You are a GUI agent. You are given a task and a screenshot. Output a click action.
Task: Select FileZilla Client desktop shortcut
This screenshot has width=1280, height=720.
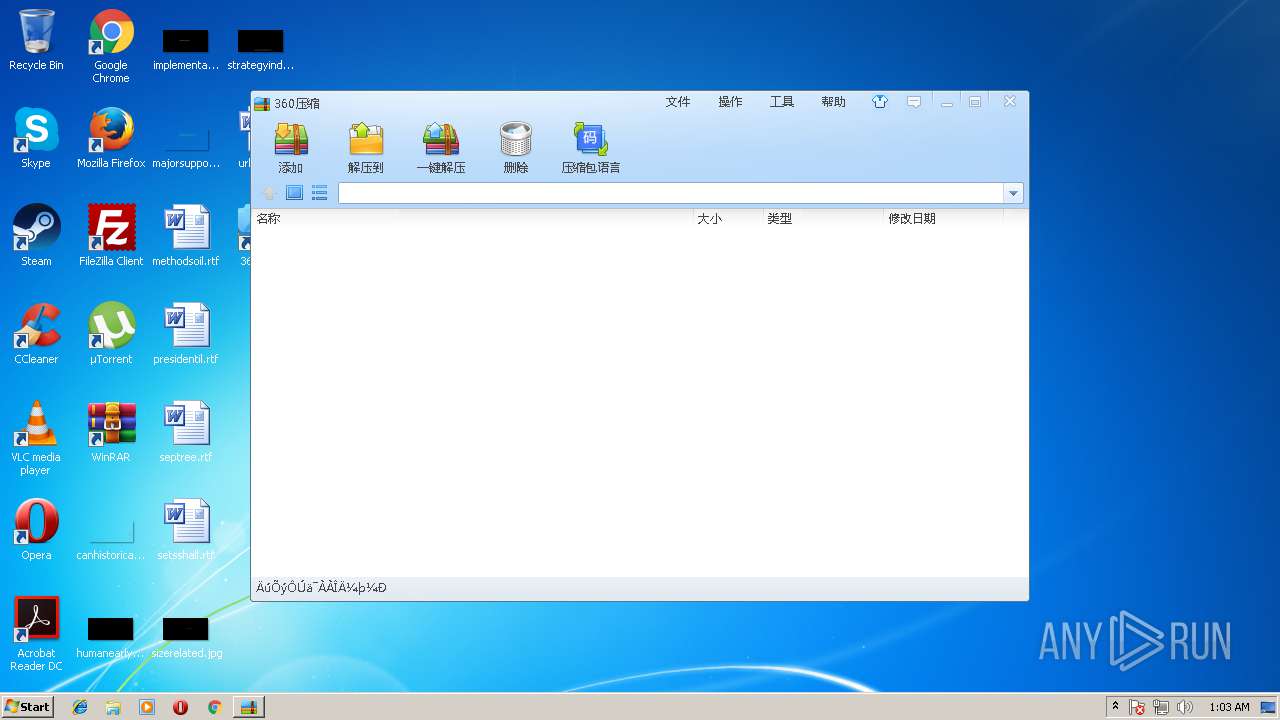coord(111,236)
